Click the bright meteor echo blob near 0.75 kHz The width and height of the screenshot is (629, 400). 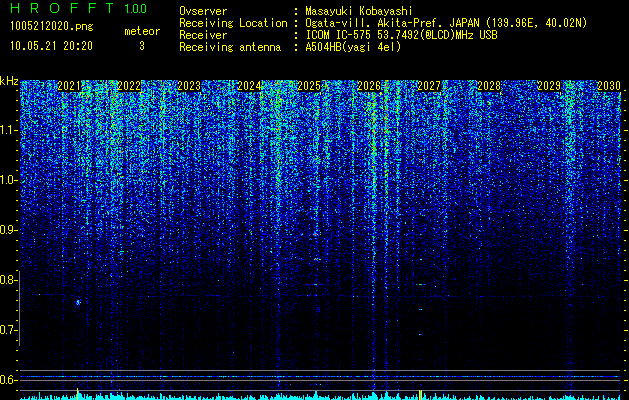tap(78, 302)
